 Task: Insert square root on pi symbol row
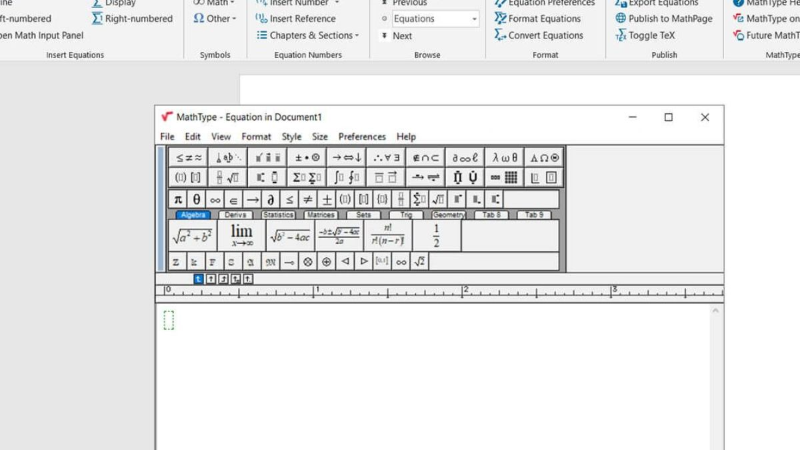tap(438, 199)
